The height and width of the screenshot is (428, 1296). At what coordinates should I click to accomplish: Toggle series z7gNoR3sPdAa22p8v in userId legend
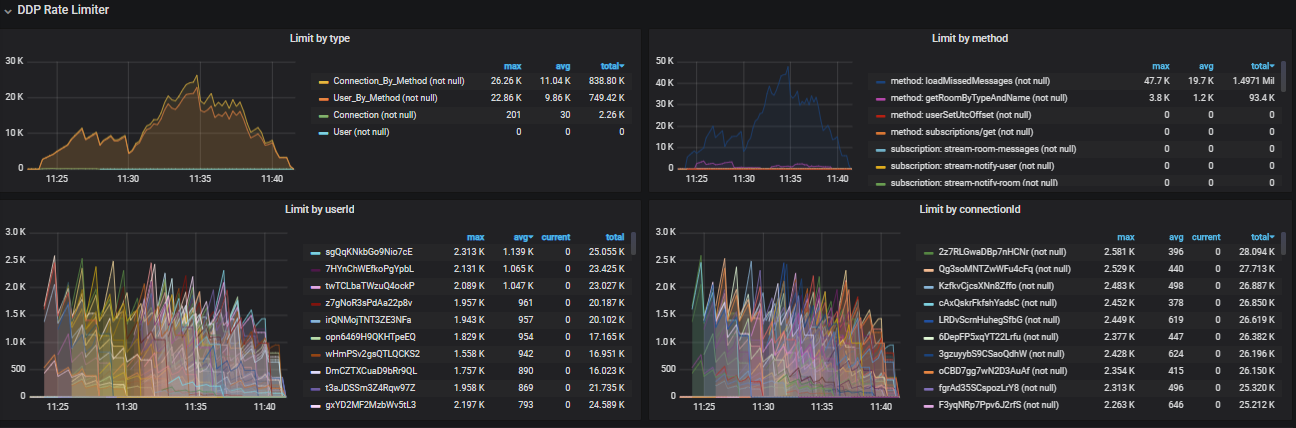pos(369,302)
